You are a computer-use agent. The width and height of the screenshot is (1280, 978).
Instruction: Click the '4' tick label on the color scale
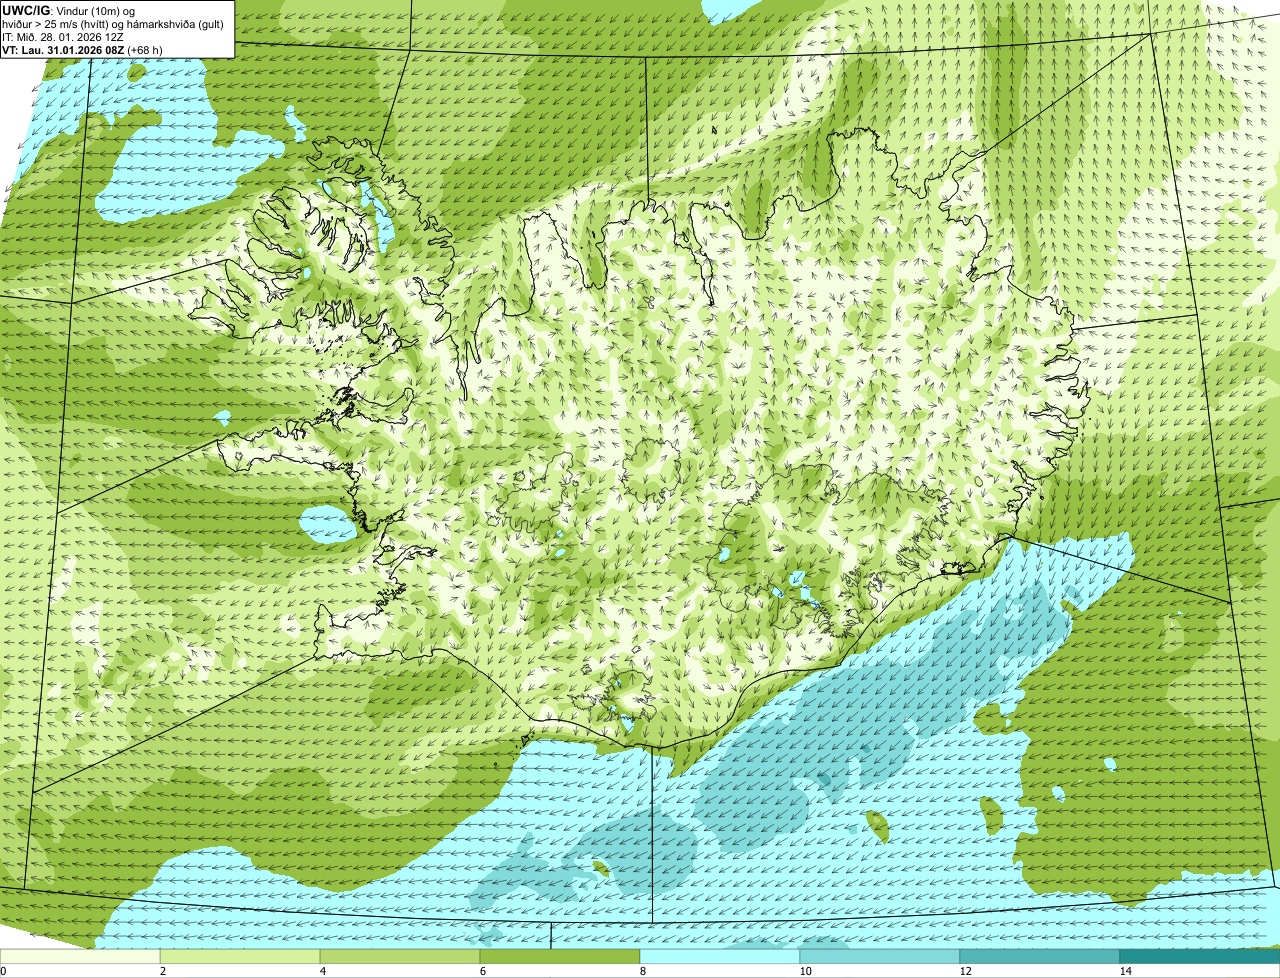323,971
